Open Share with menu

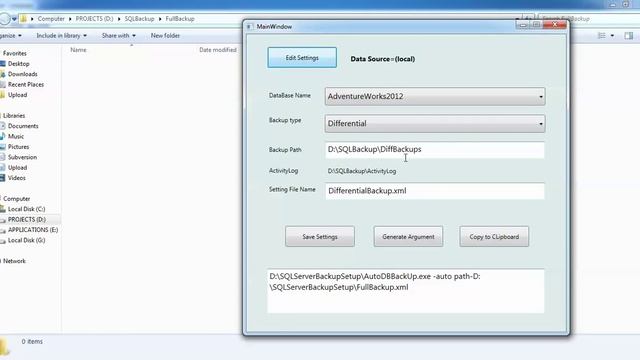click(x=118, y=36)
